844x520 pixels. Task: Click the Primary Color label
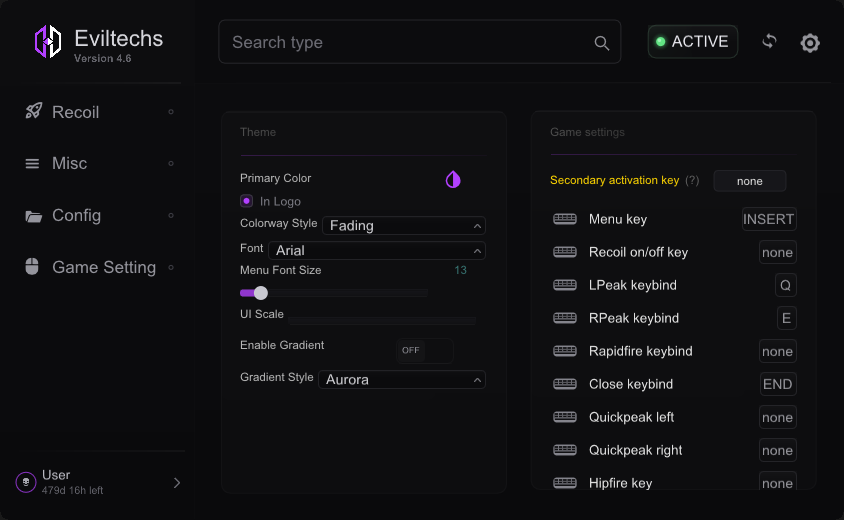pyautogui.click(x=276, y=178)
